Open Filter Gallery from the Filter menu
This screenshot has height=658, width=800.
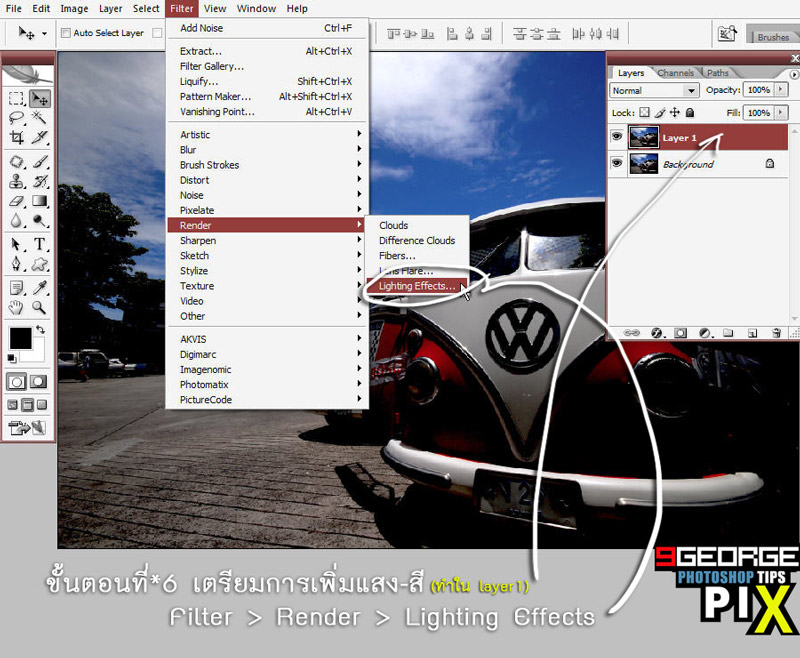268,66
